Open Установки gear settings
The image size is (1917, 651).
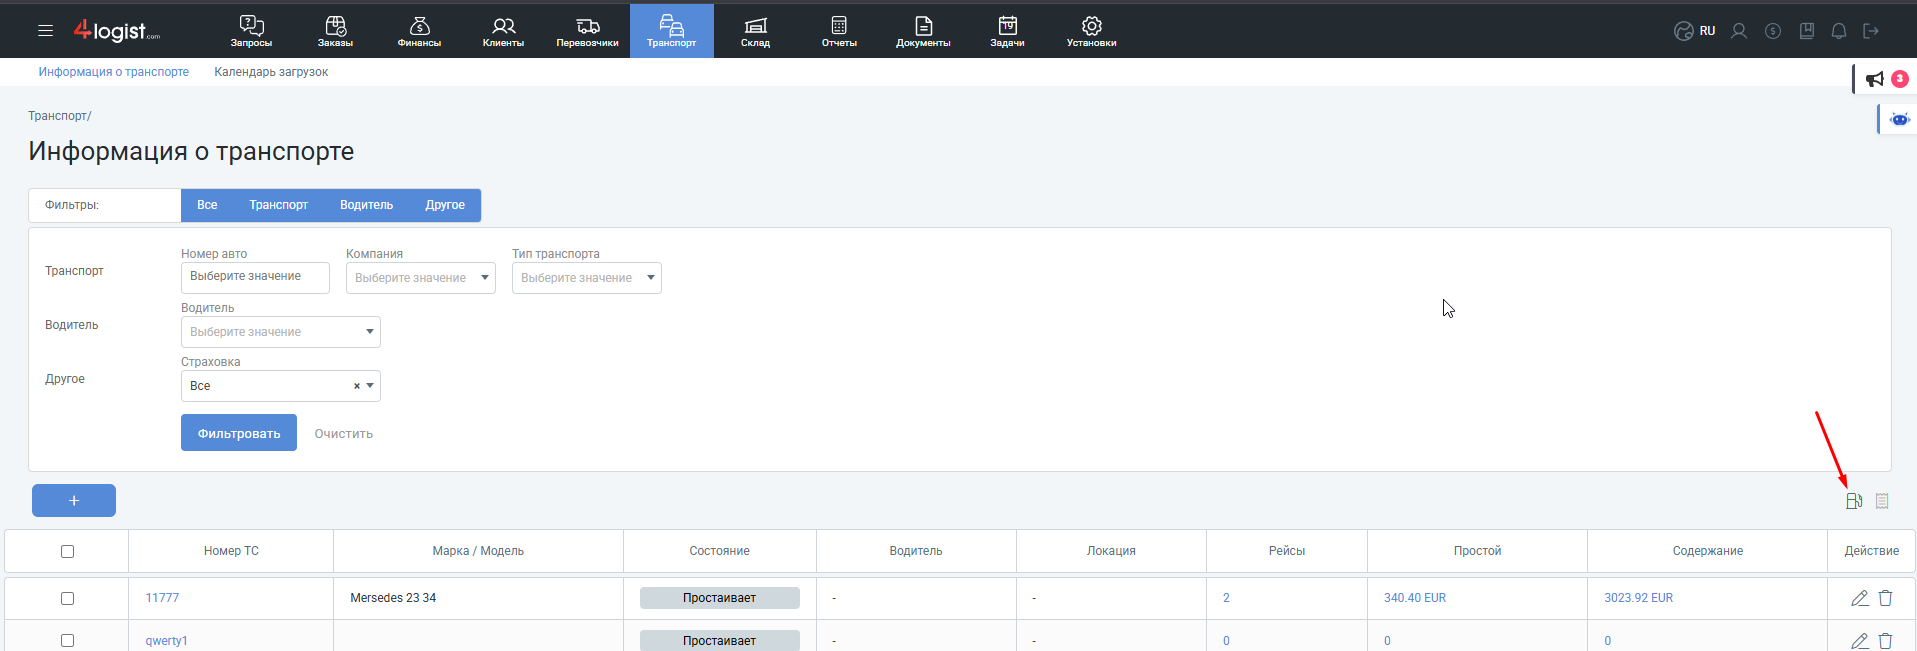click(1091, 31)
